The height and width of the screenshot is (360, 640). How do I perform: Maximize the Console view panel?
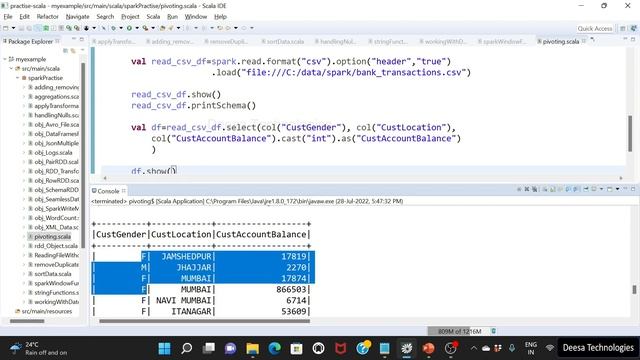pos(633,189)
